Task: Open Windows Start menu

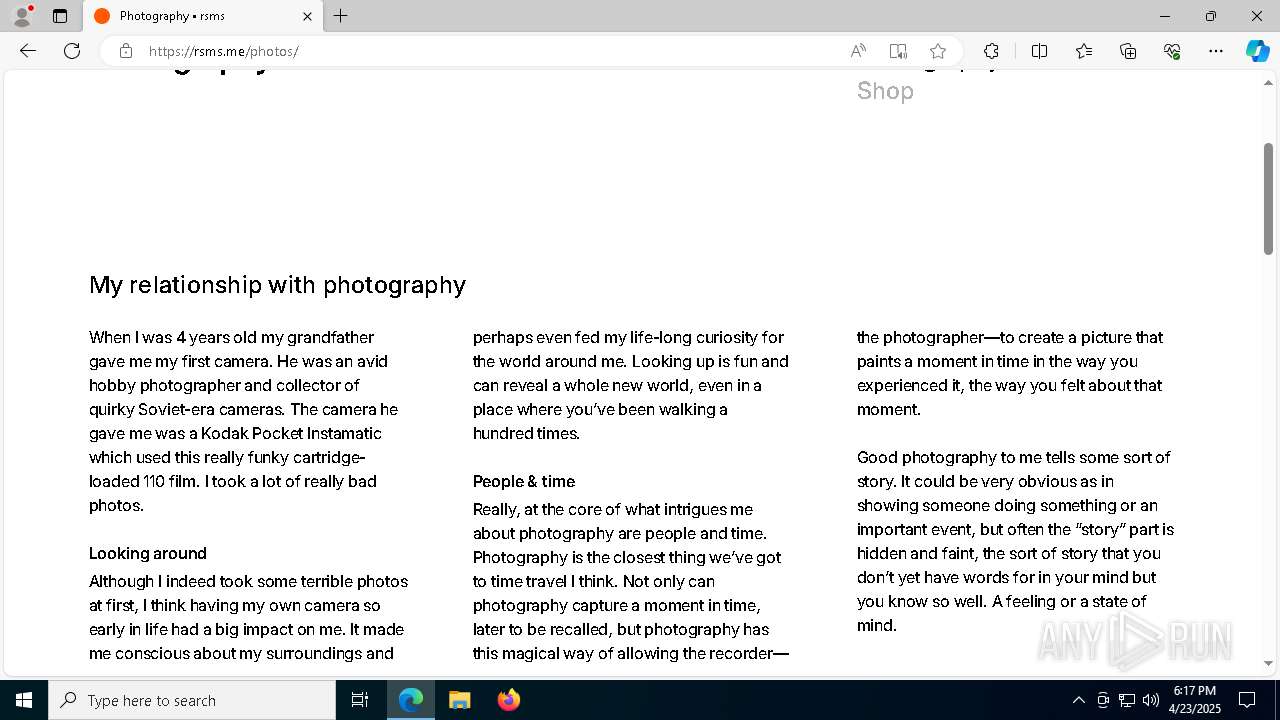Action: coord(24,700)
